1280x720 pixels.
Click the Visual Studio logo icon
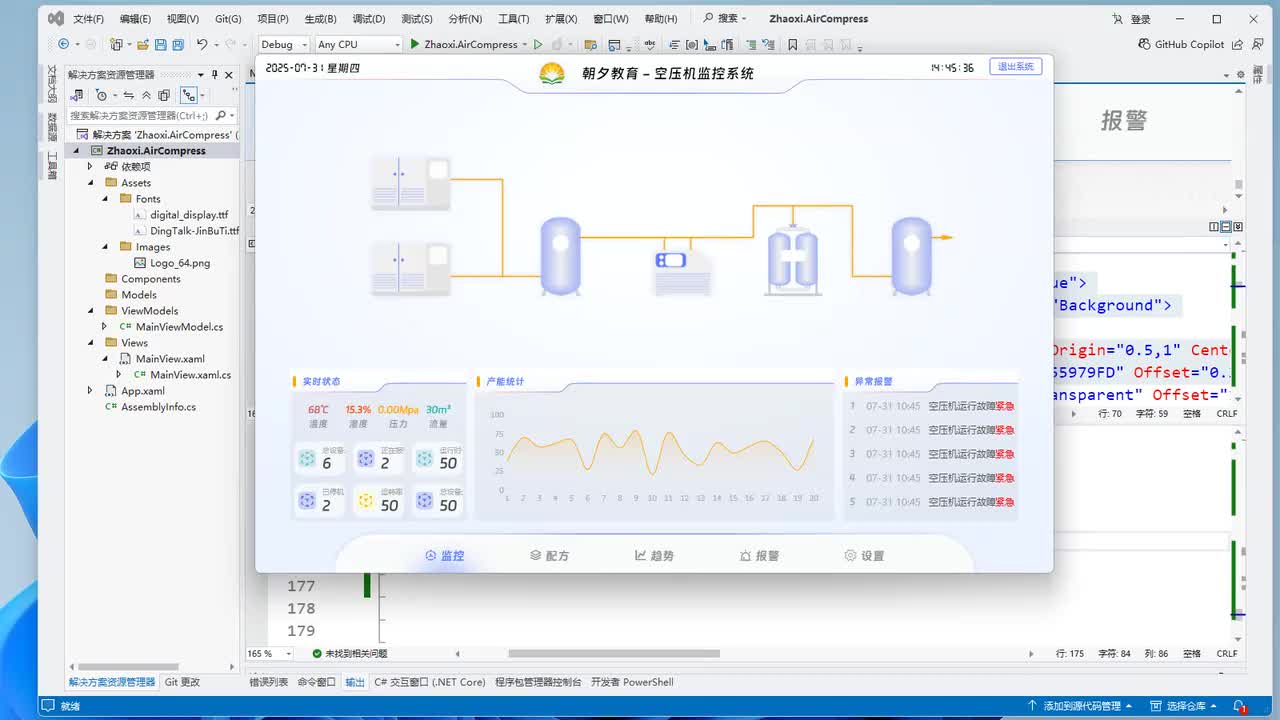[x=56, y=18]
